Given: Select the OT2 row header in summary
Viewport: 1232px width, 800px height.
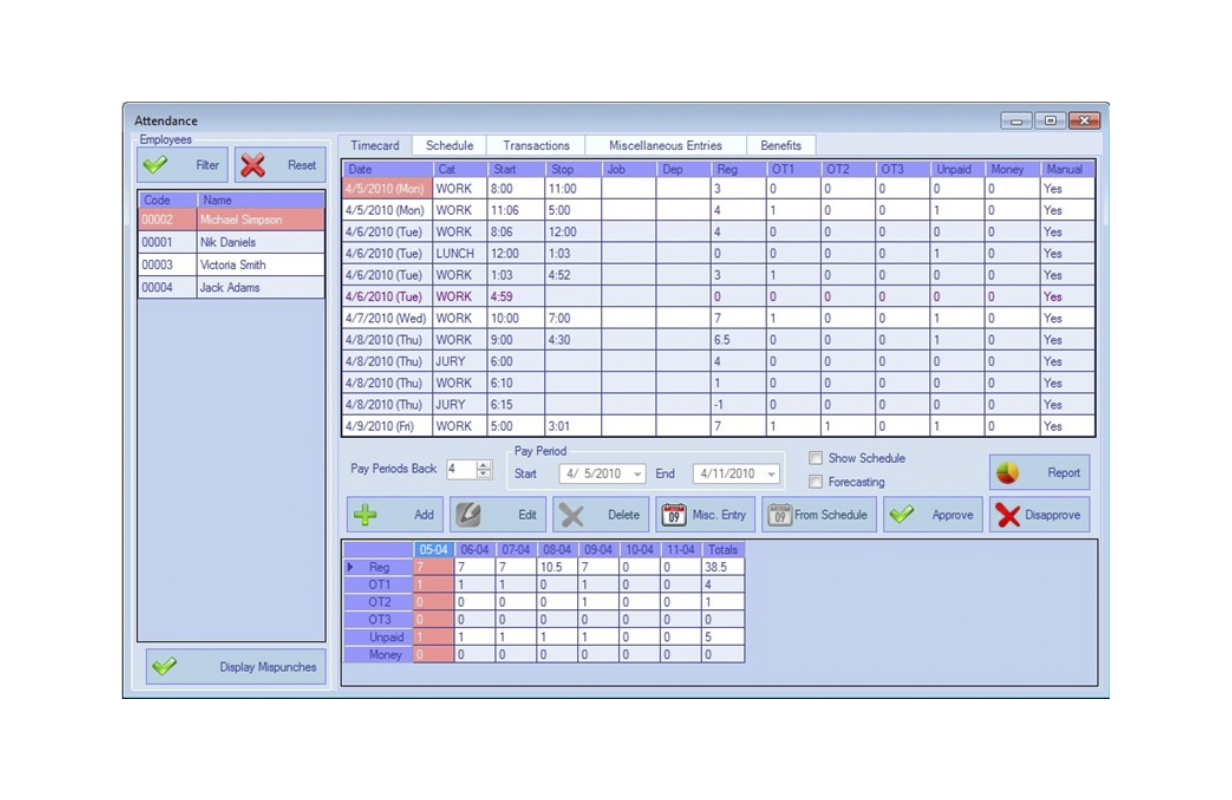Looking at the screenshot, I should pos(378,602).
